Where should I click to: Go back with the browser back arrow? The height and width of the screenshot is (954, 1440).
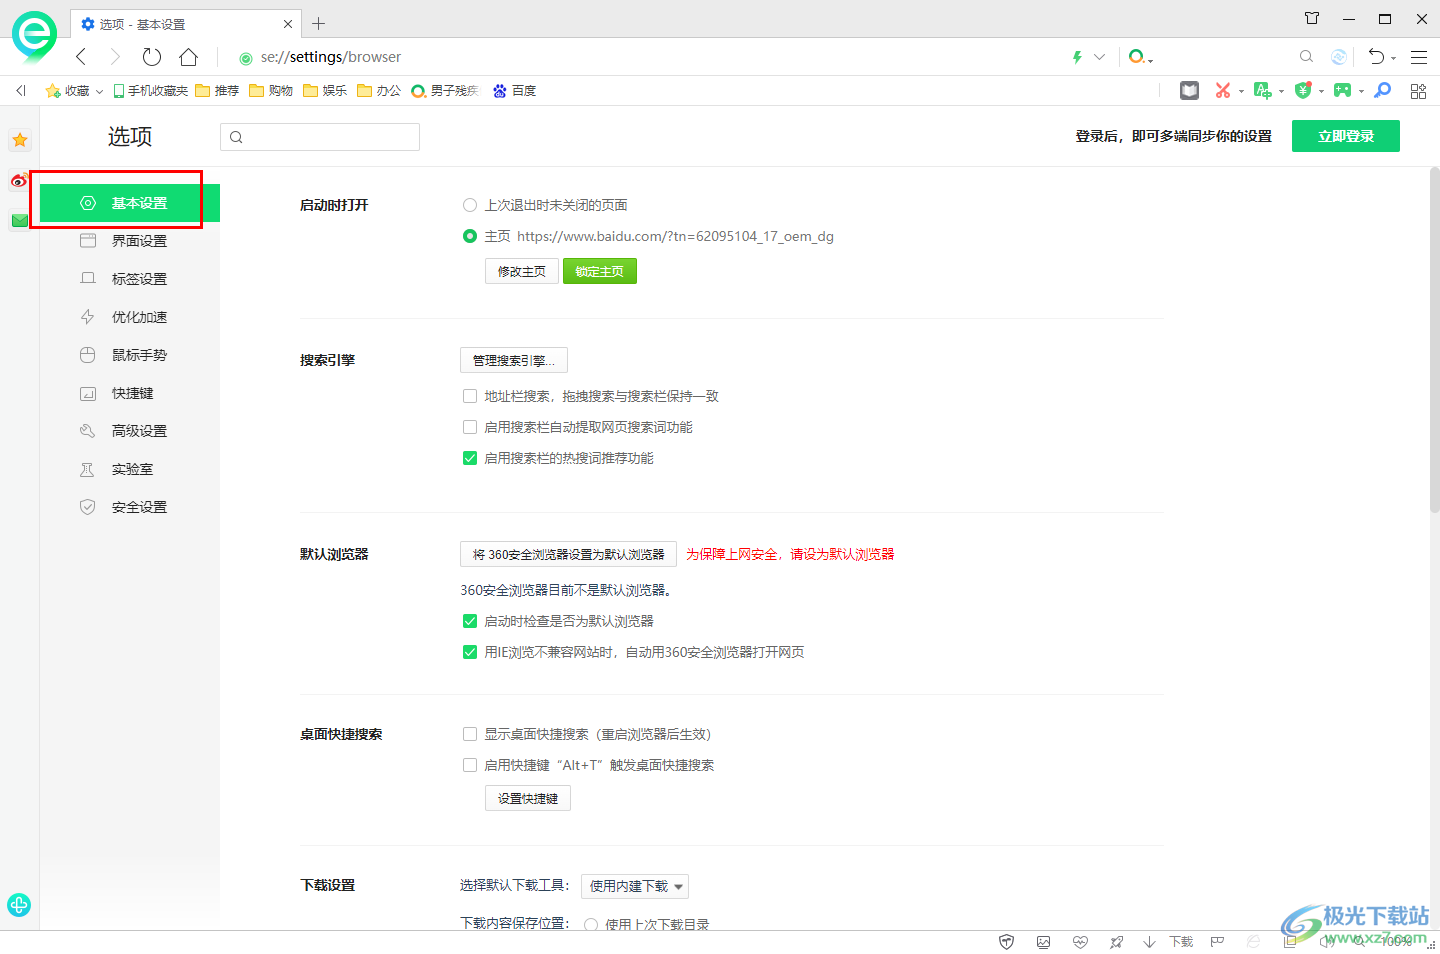click(x=81, y=57)
